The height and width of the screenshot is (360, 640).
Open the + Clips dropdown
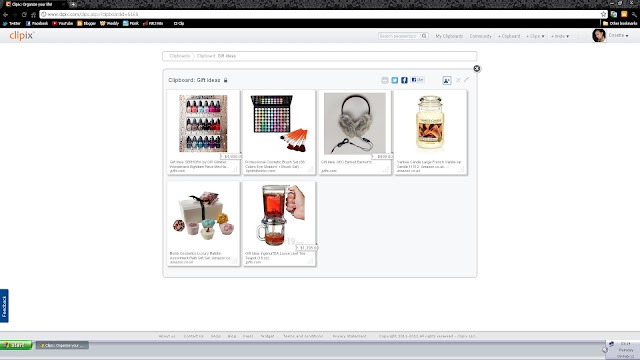tap(535, 36)
